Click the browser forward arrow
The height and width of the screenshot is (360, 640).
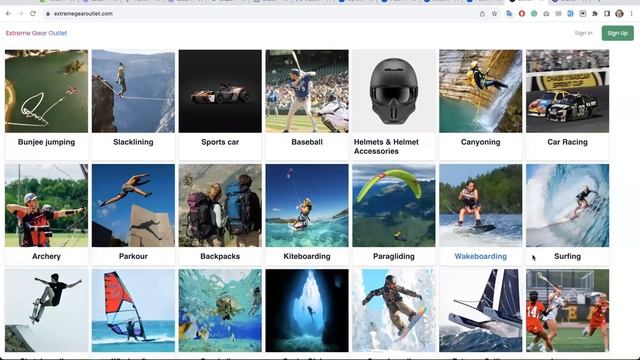pos(20,13)
